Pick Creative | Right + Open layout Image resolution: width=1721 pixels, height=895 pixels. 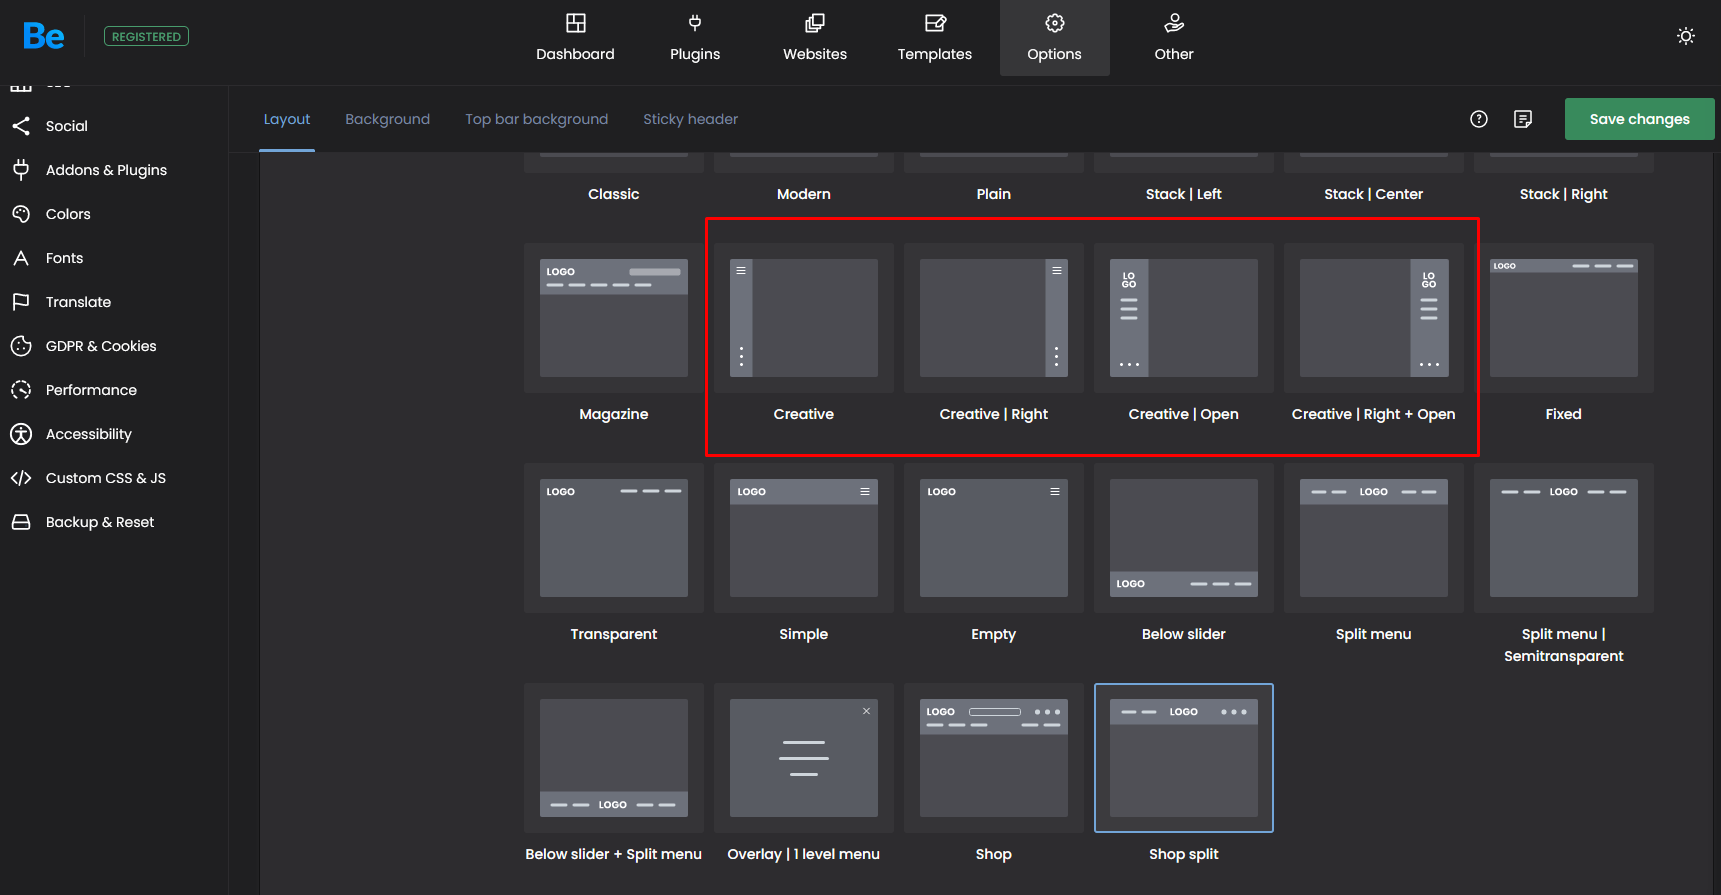[x=1374, y=318]
